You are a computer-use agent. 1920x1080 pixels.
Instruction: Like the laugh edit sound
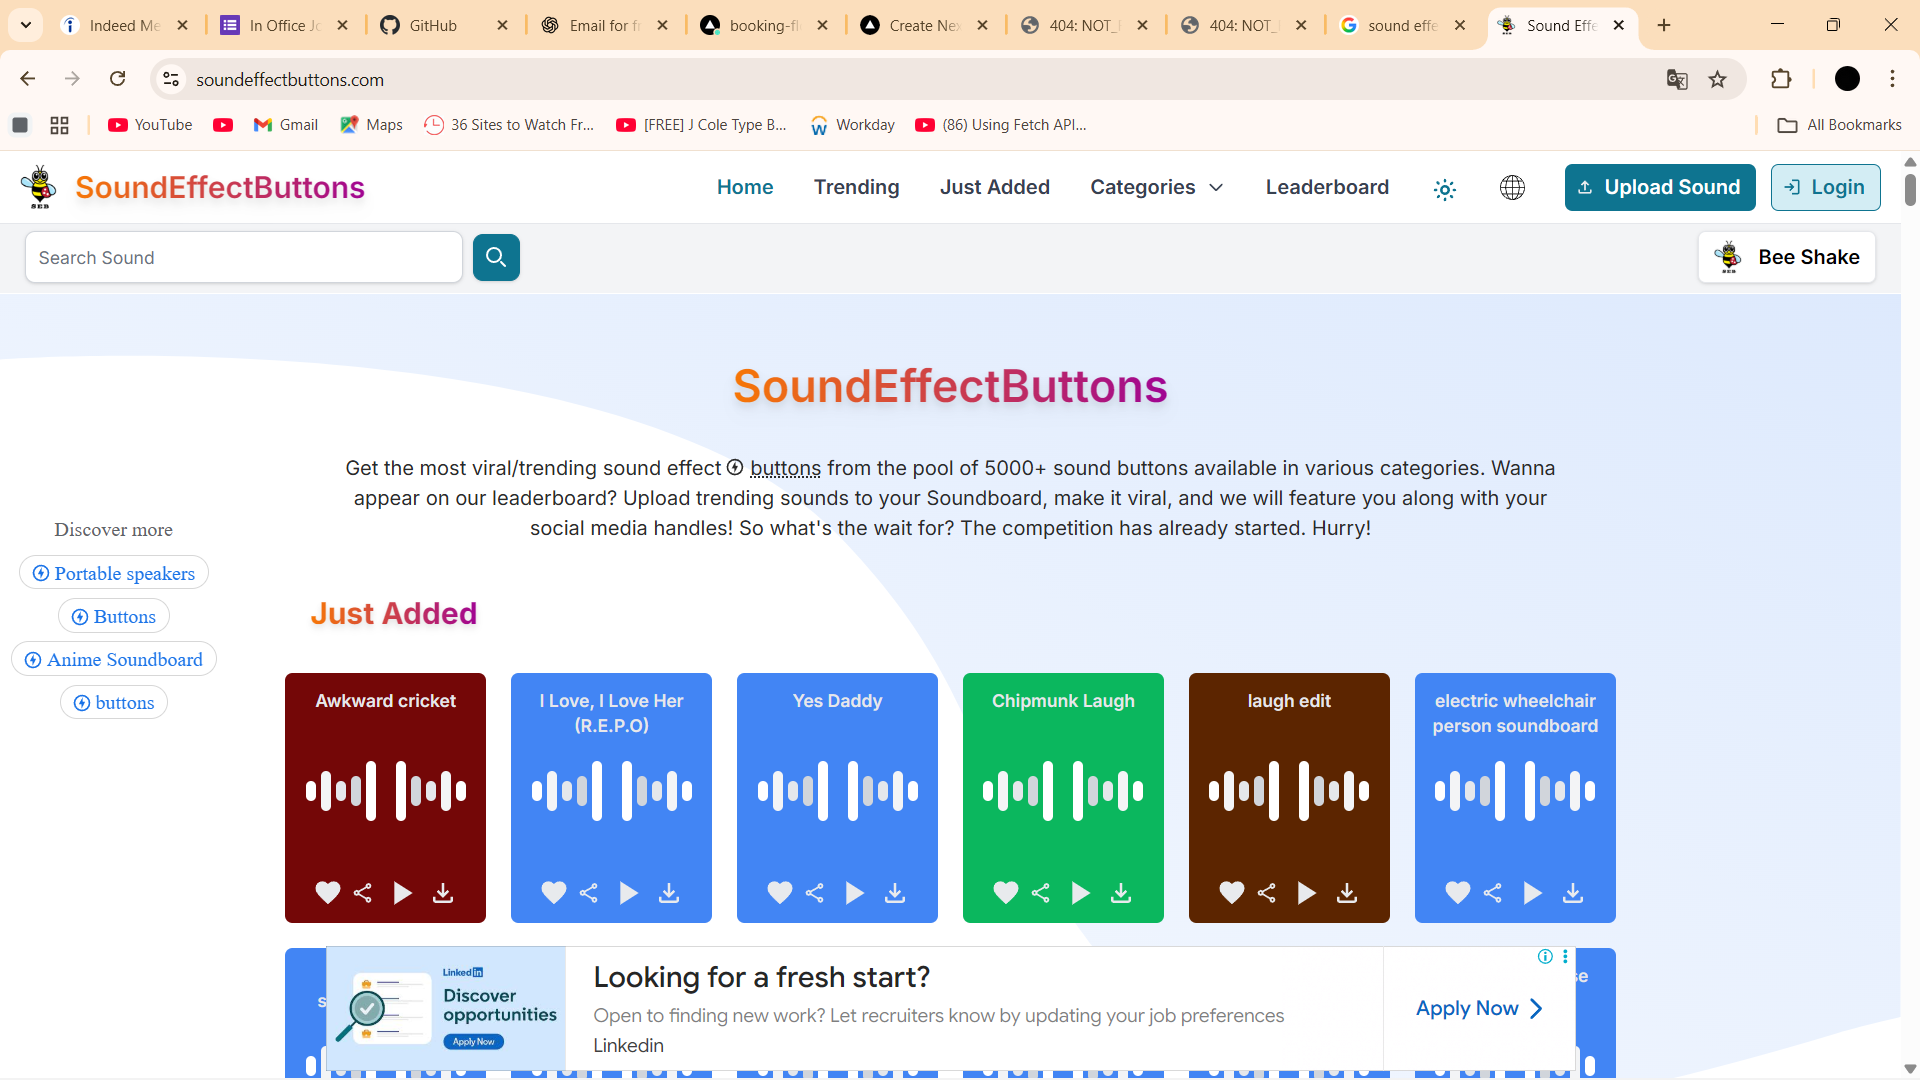(x=1232, y=892)
